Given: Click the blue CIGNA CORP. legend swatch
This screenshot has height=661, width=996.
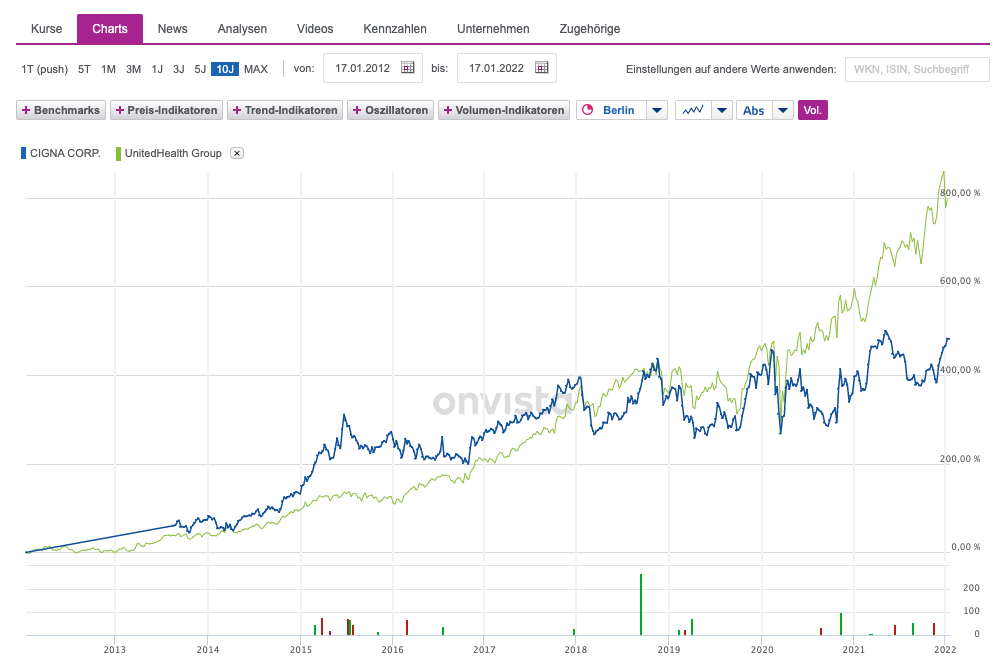Looking at the screenshot, I should 23,153.
